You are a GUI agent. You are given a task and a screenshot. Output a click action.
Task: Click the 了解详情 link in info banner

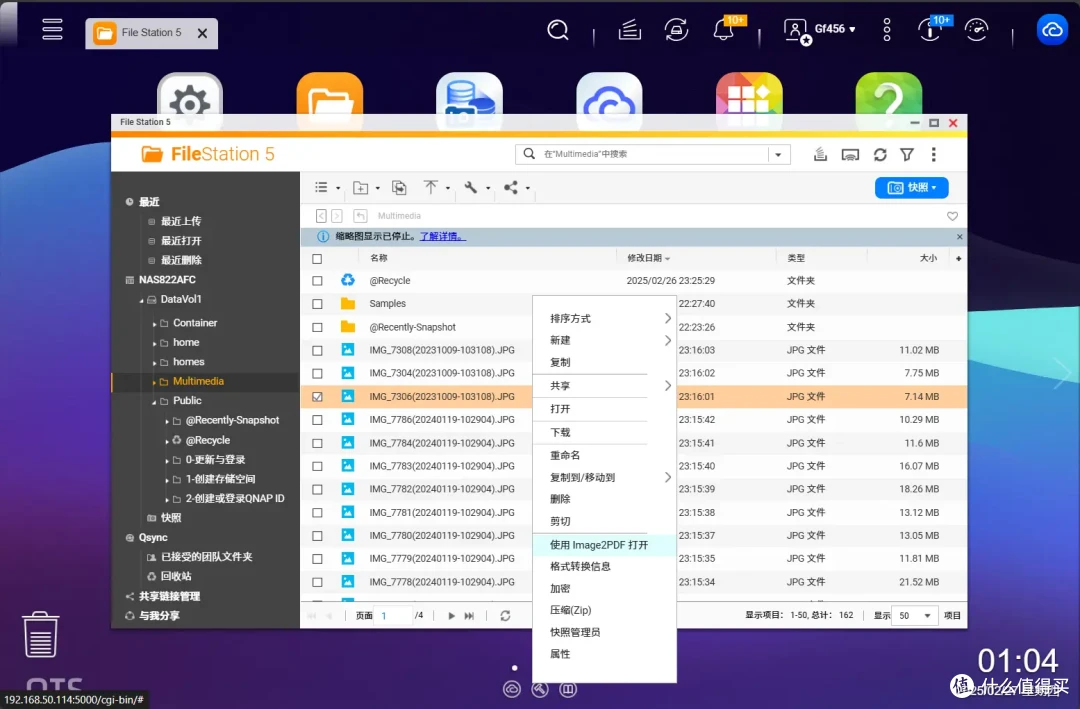tap(443, 236)
